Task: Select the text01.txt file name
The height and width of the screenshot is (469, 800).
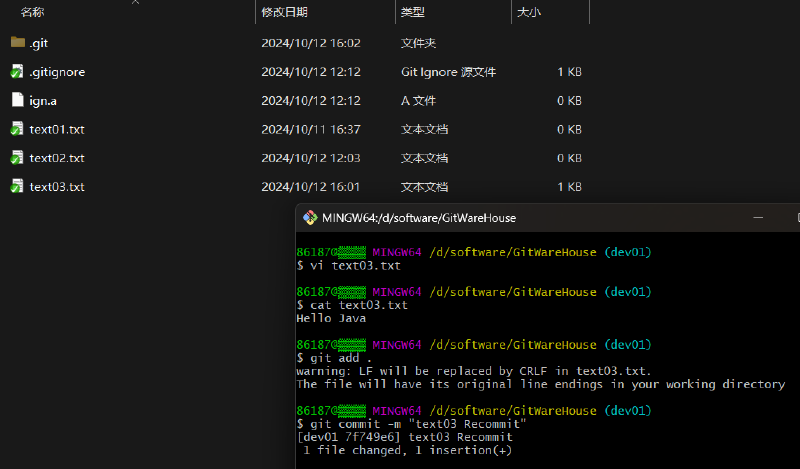Action: click(57, 130)
